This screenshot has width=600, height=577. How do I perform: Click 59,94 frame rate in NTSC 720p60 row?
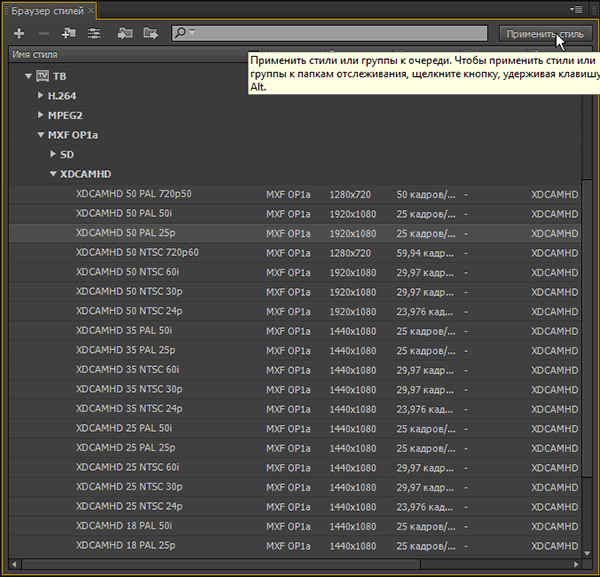(425, 253)
